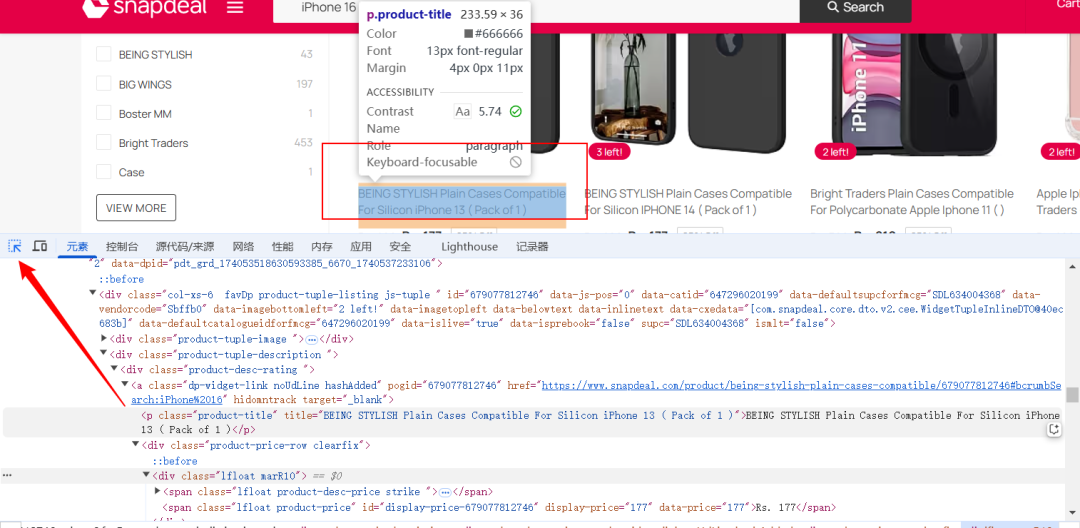The height and width of the screenshot is (528, 1080).
Task: Click the scrollbar up arrow in elements panel
Action: click(x=1072, y=266)
